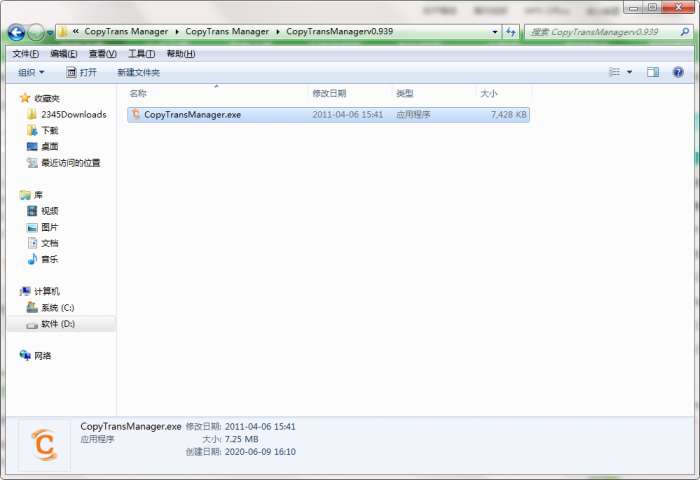Open the 工具(T) menu
Screen dimensions: 700x480
[142, 54]
